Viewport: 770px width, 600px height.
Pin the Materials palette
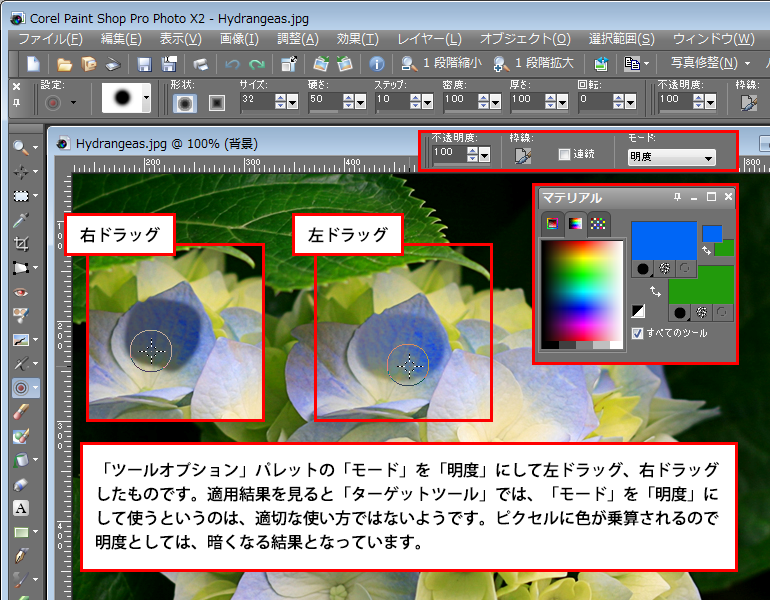pos(678,197)
